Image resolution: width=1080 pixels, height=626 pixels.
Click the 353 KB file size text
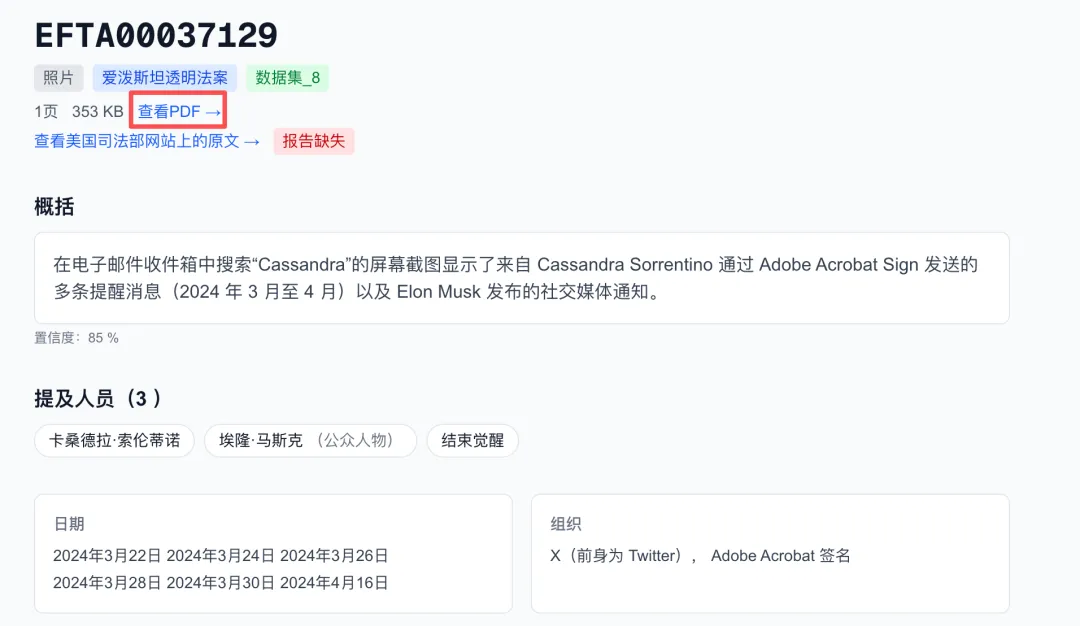97,111
